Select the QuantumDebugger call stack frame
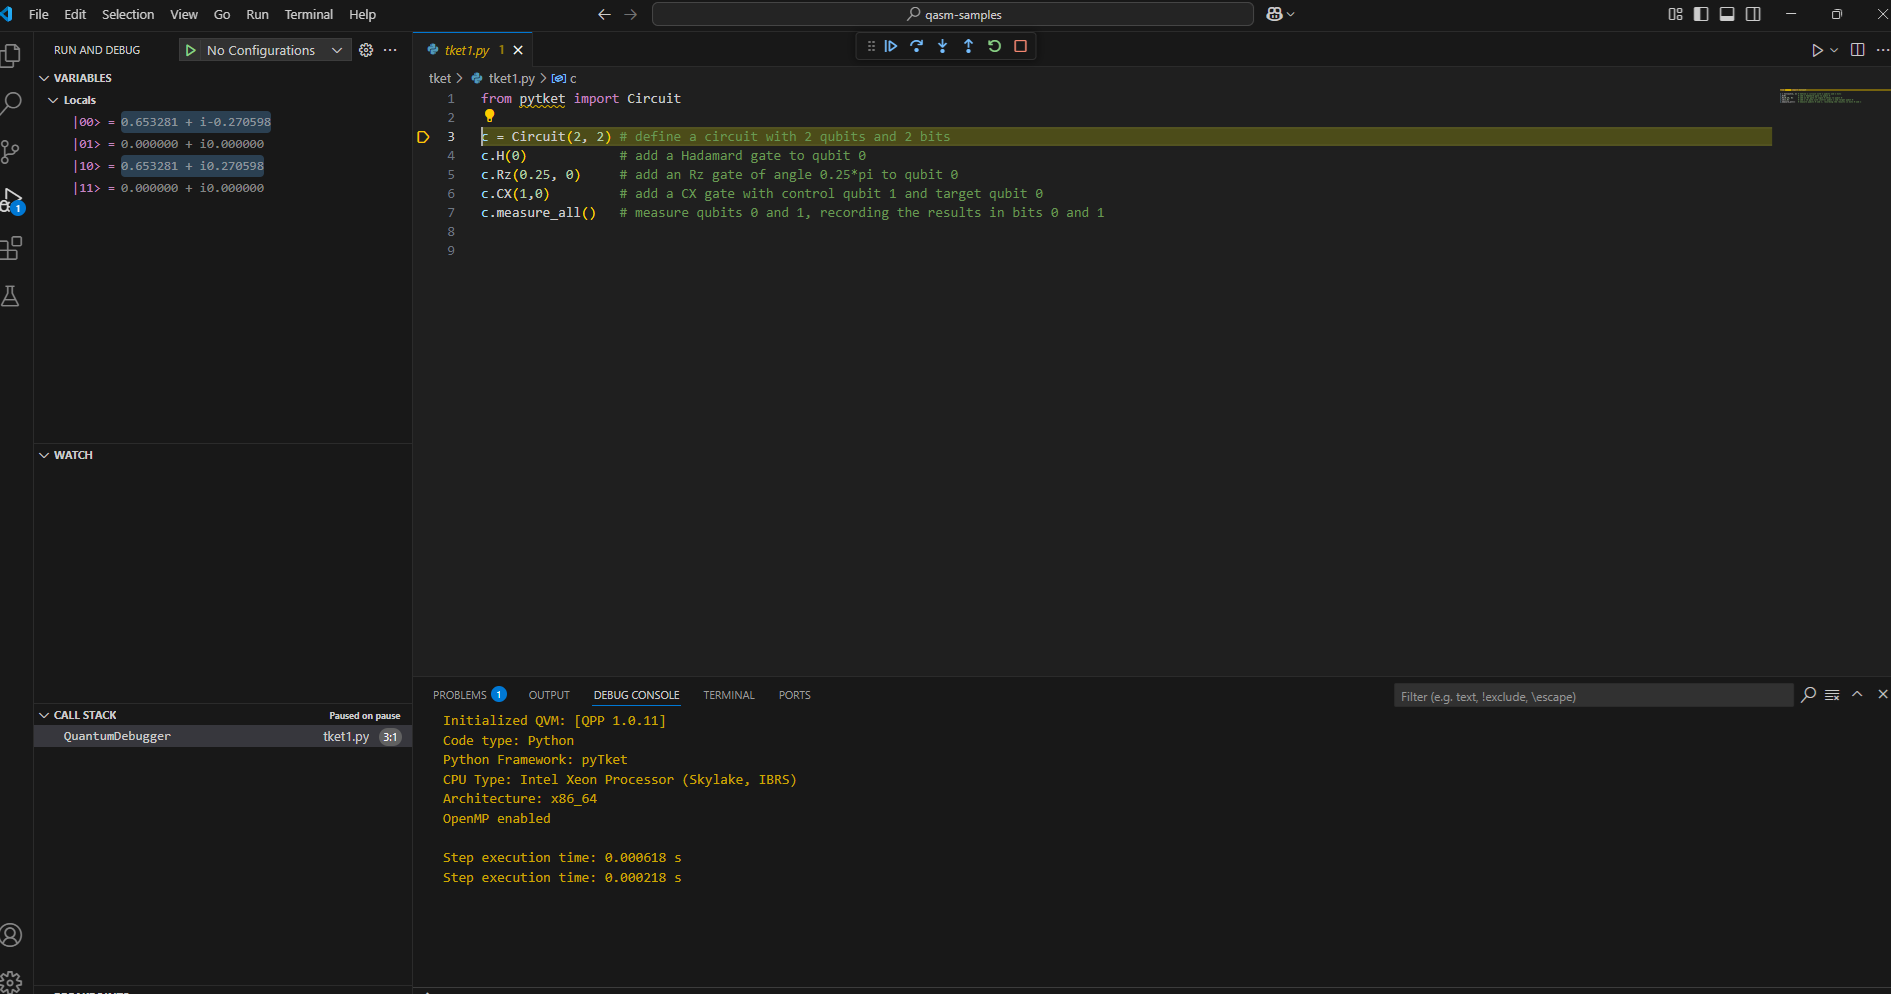 223,736
